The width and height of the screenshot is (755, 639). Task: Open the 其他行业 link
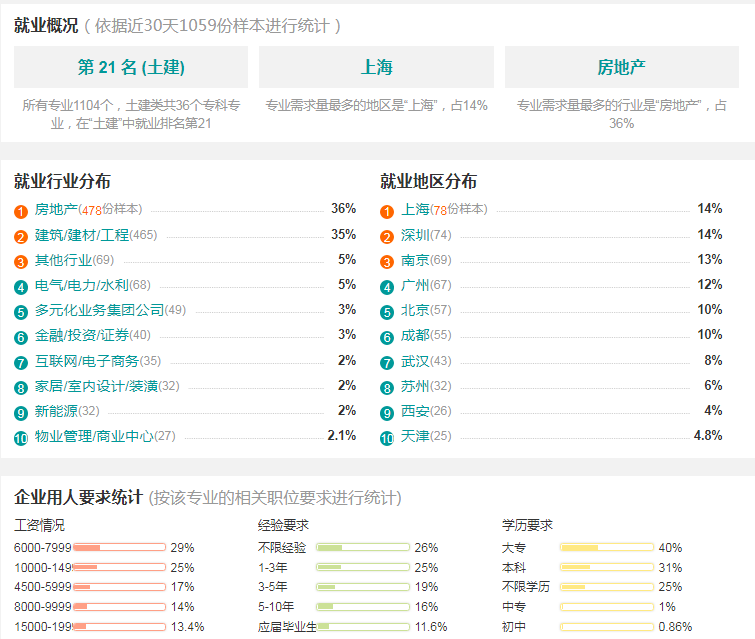click(x=63, y=260)
